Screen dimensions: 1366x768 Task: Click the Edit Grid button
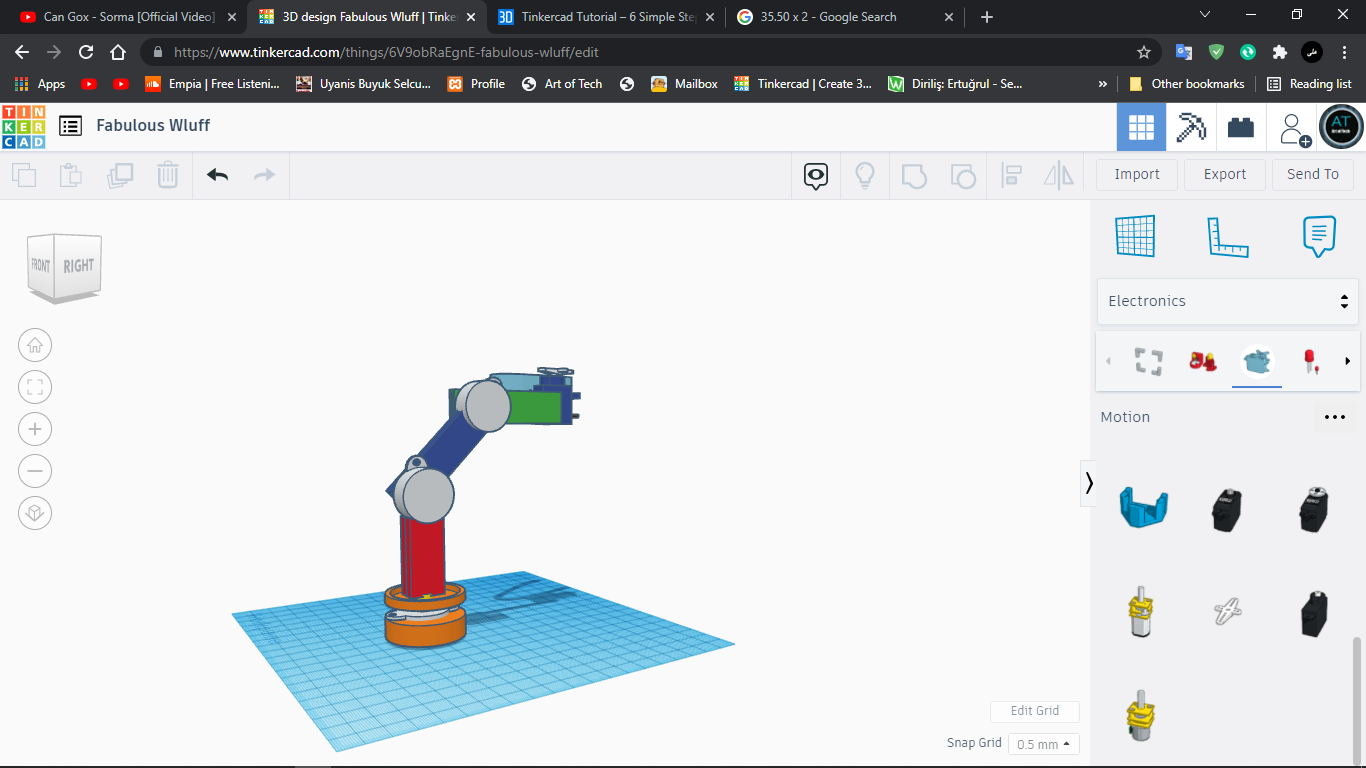tap(1034, 711)
